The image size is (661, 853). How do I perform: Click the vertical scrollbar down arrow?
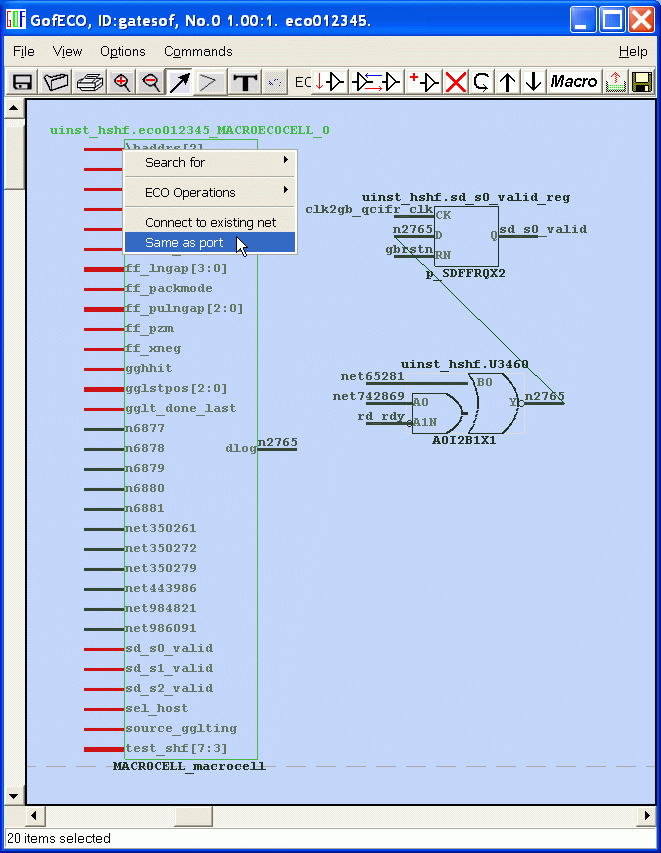14,796
